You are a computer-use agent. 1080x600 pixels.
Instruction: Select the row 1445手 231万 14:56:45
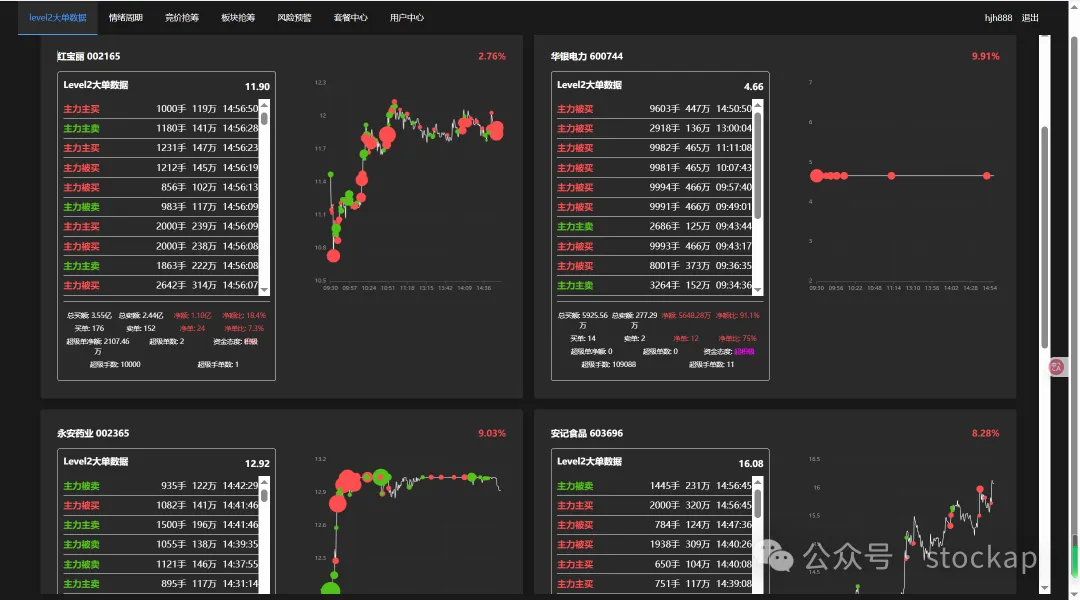[654, 486]
